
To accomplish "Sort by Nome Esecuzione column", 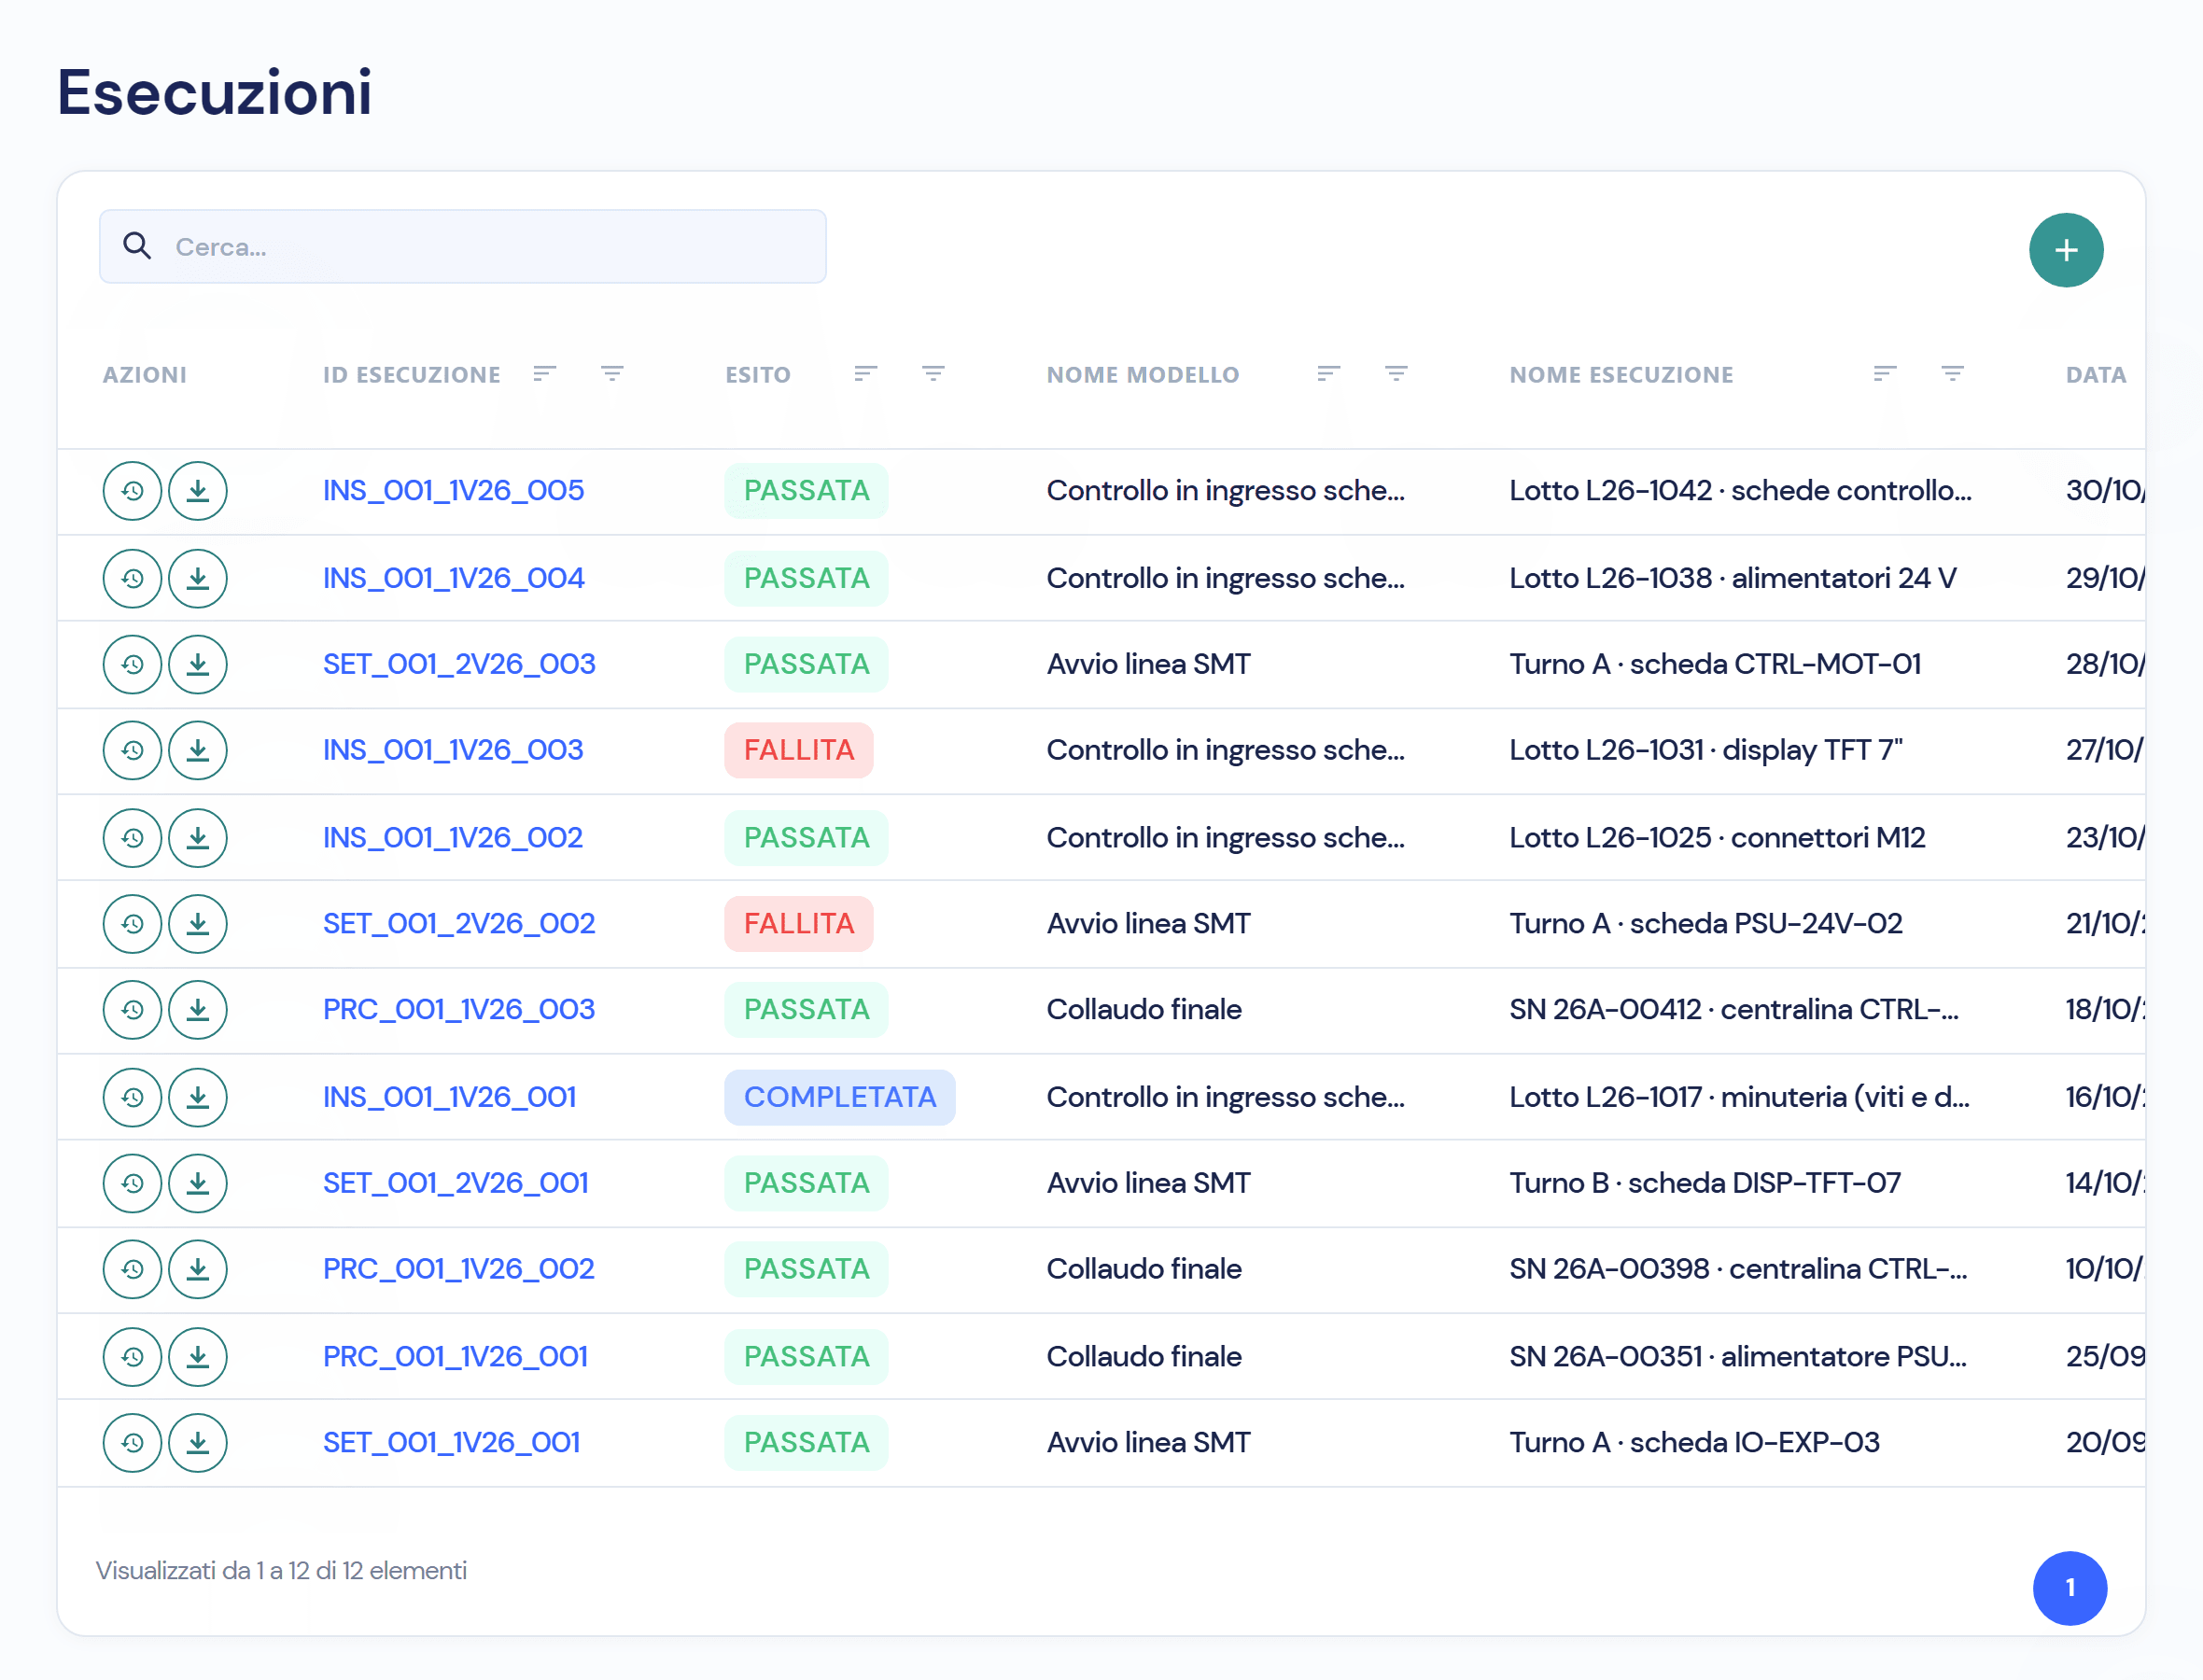I will pyautogui.click(x=1884, y=374).
